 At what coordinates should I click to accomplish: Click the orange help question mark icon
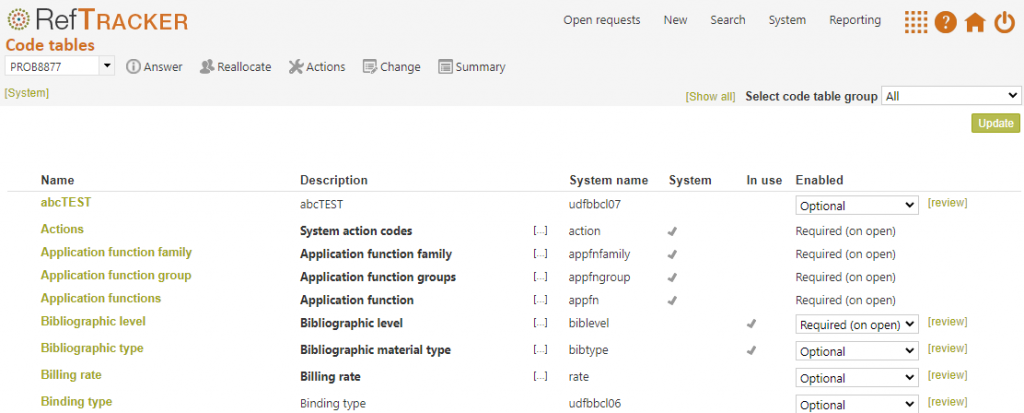pos(945,22)
